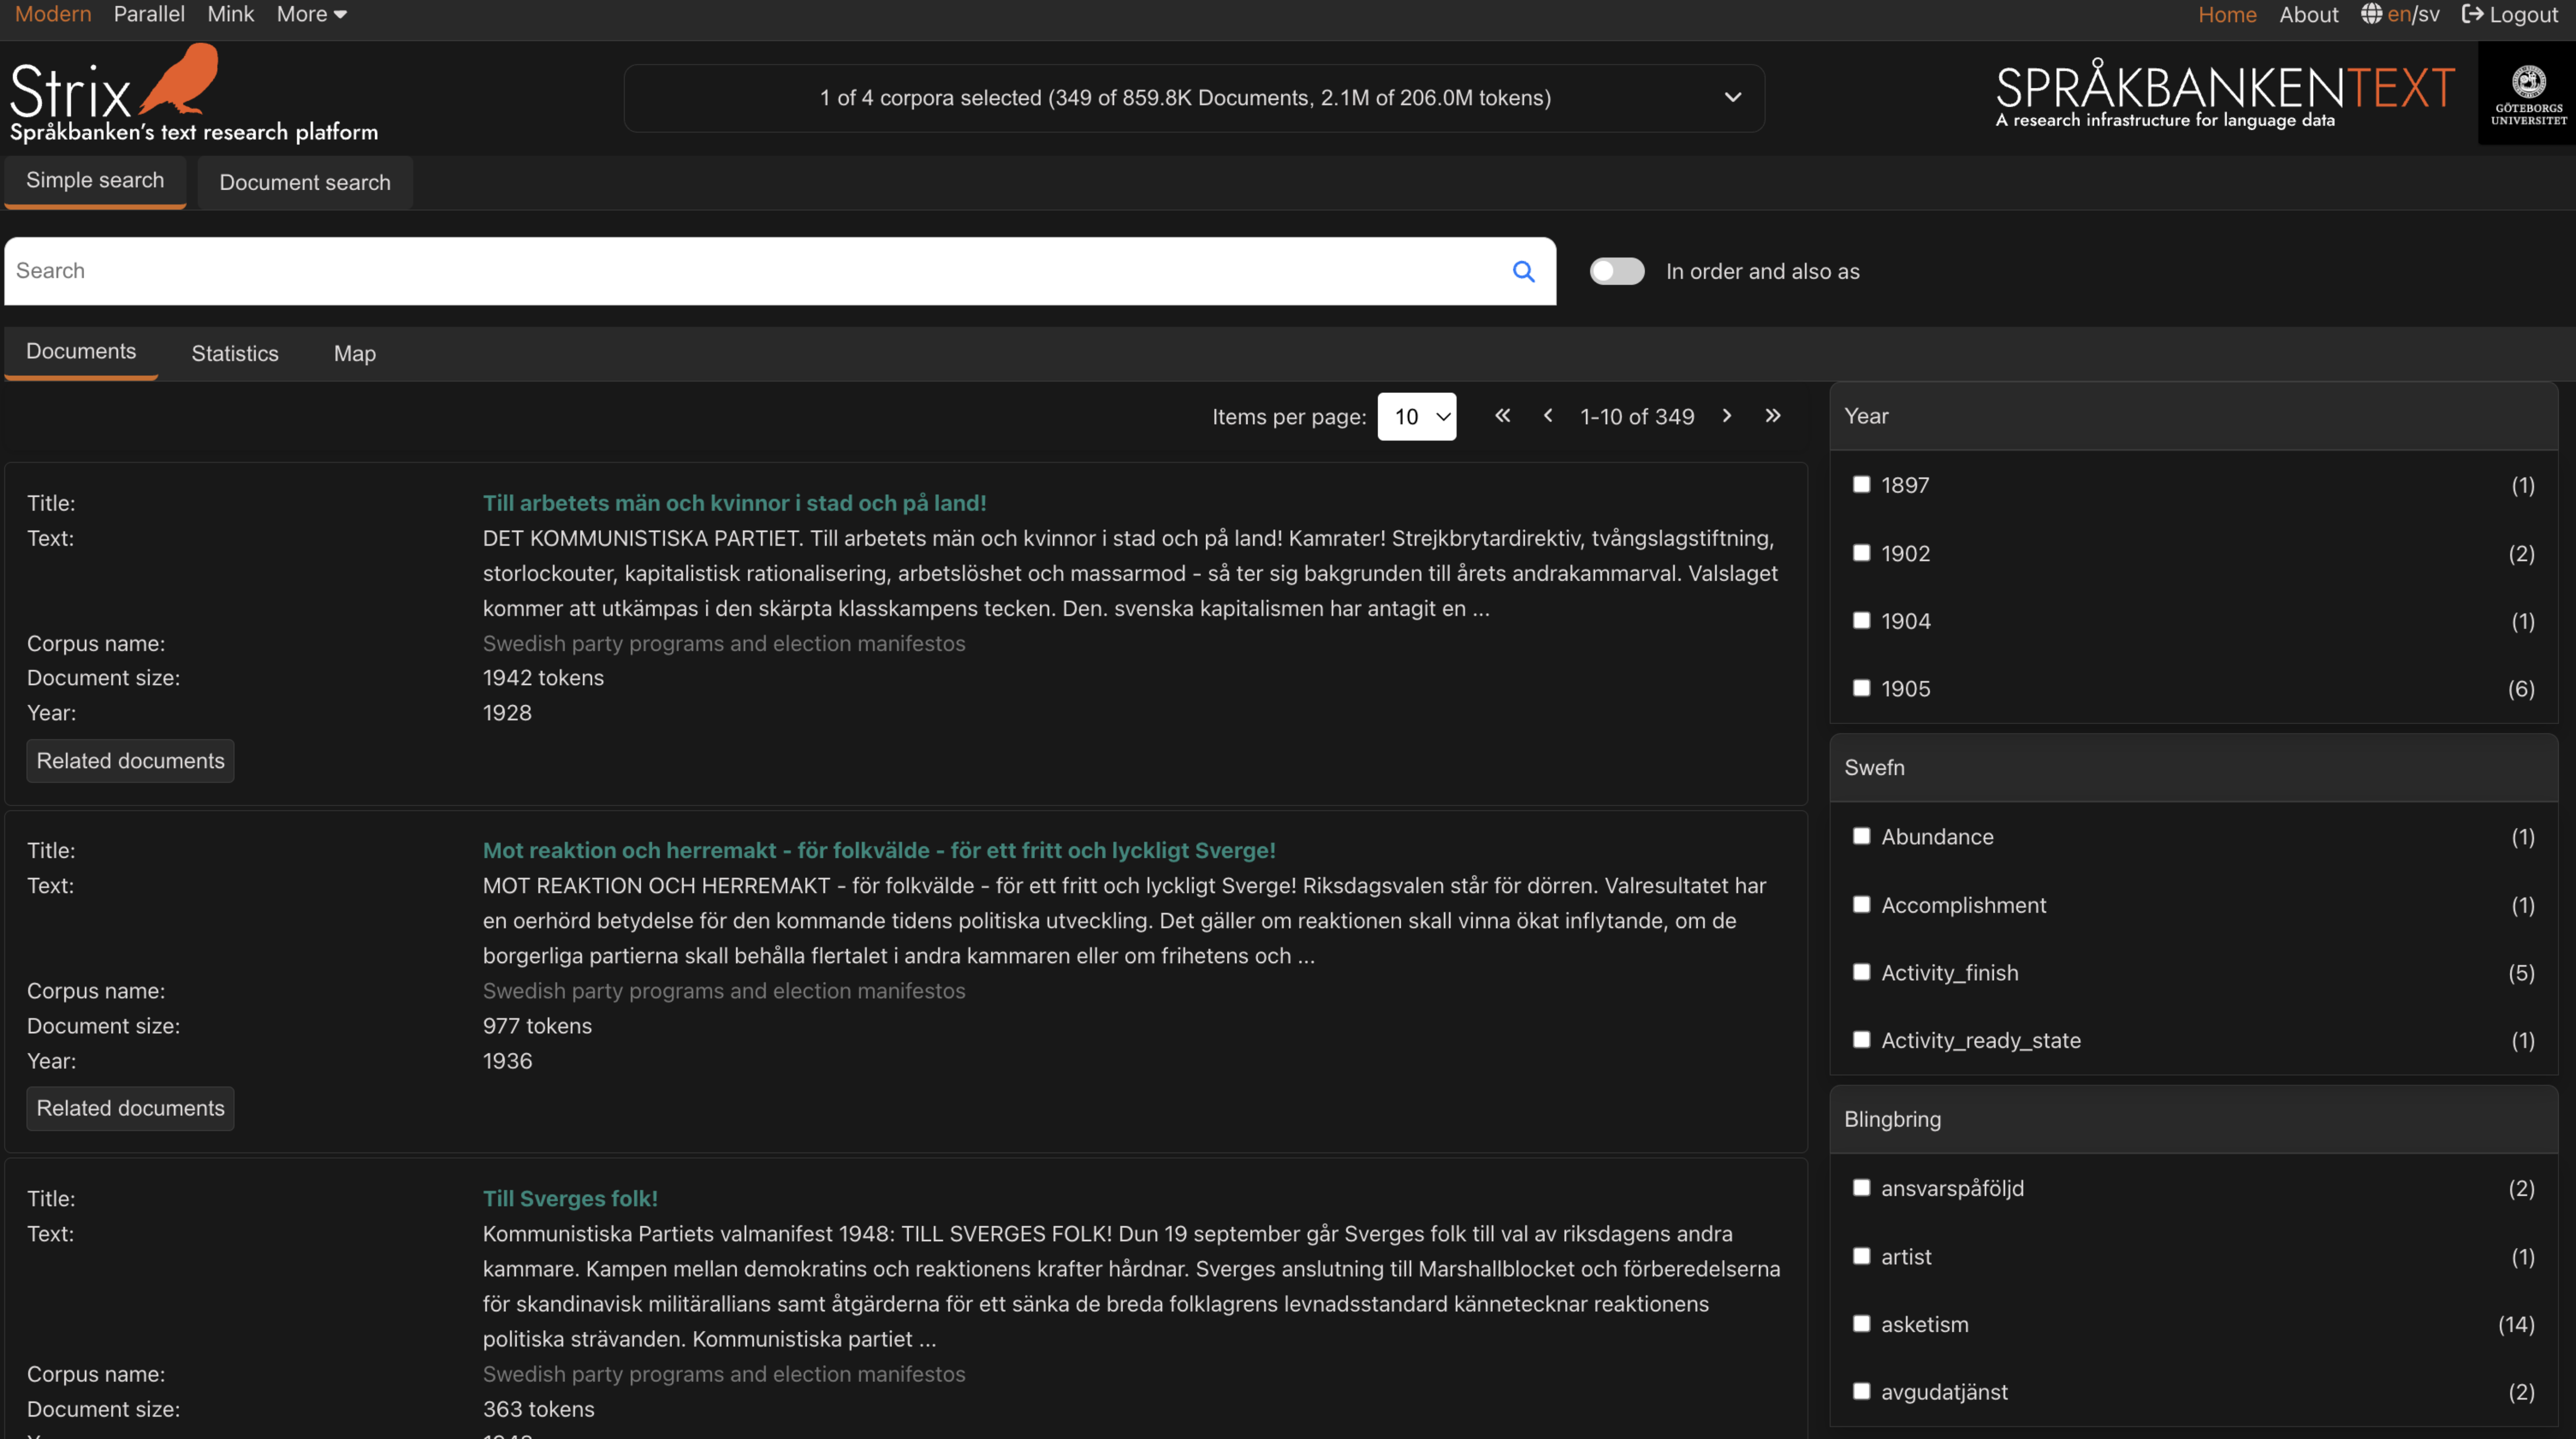
Task: Collapse the Year filter panel header
Action: (x=2193, y=416)
